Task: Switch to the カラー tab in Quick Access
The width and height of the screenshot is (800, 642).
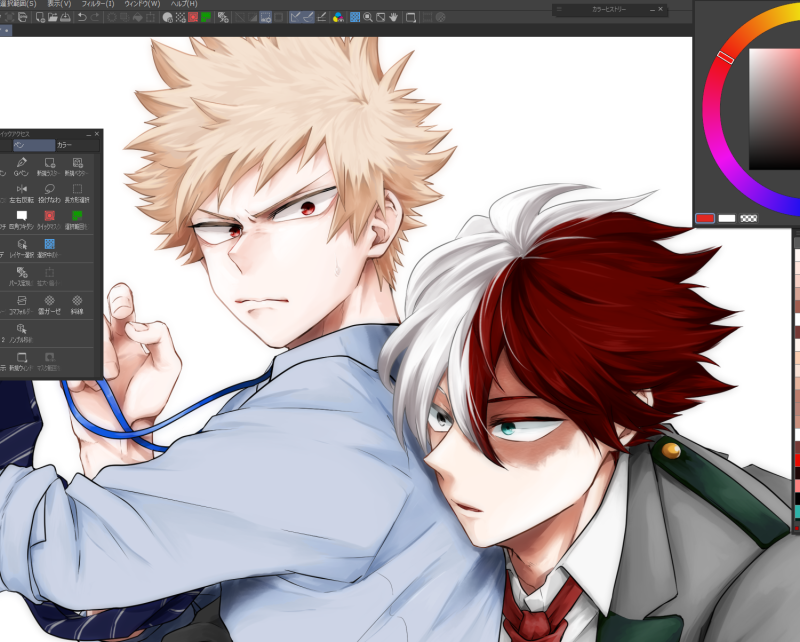Action: (77, 145)
